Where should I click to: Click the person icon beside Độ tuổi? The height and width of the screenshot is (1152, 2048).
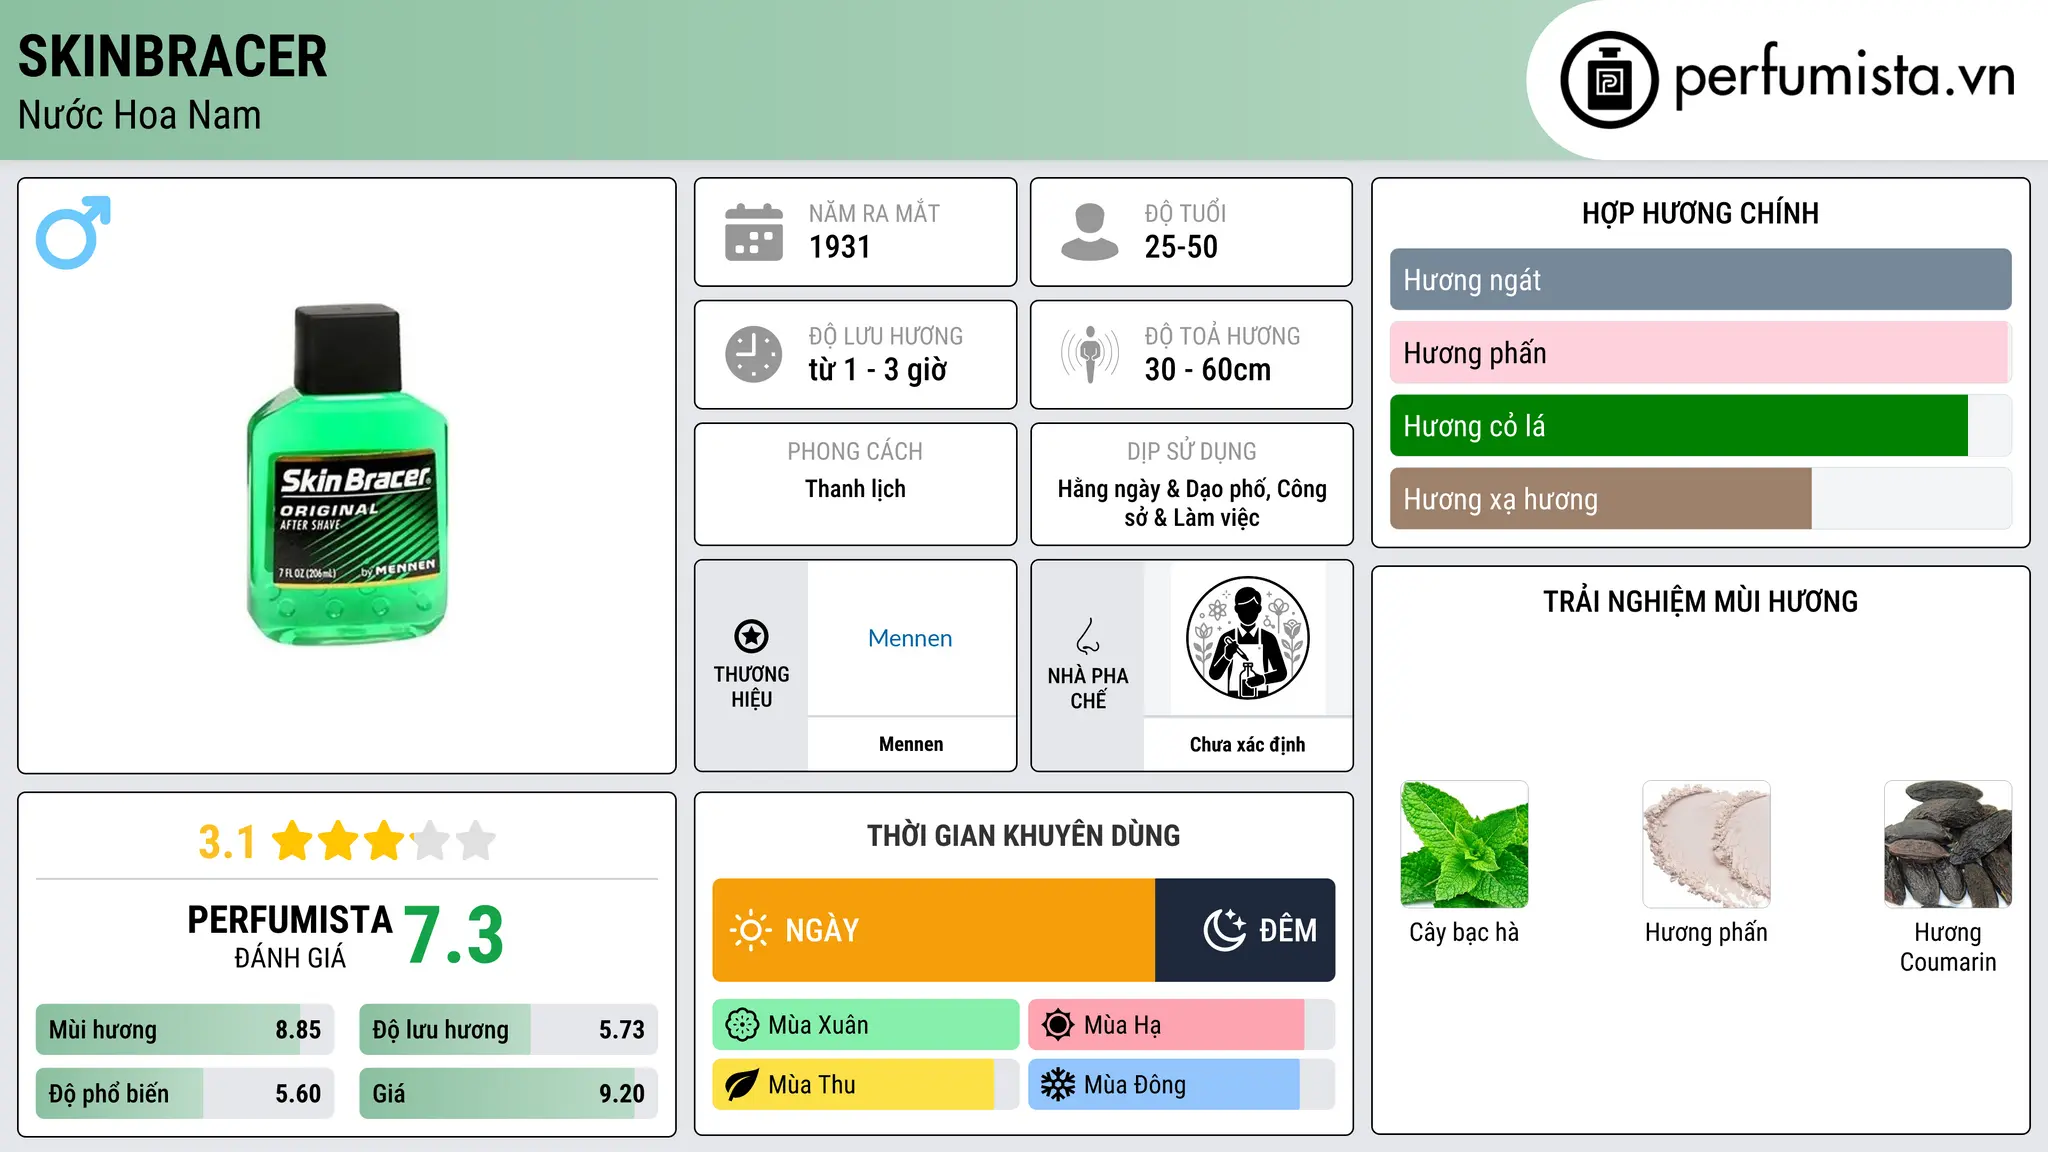pos(1090,232)
